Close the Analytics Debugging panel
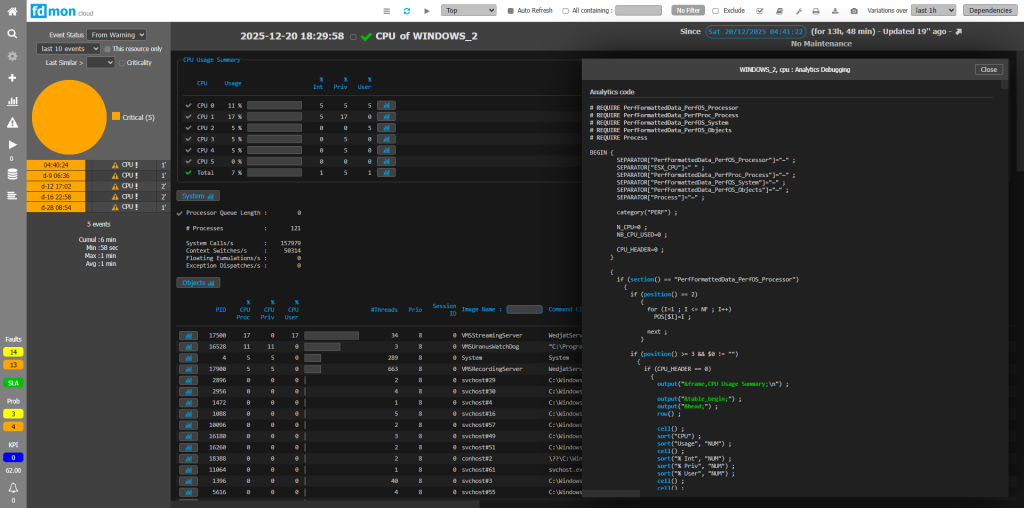1024x508 pixels. click(988, 69)
